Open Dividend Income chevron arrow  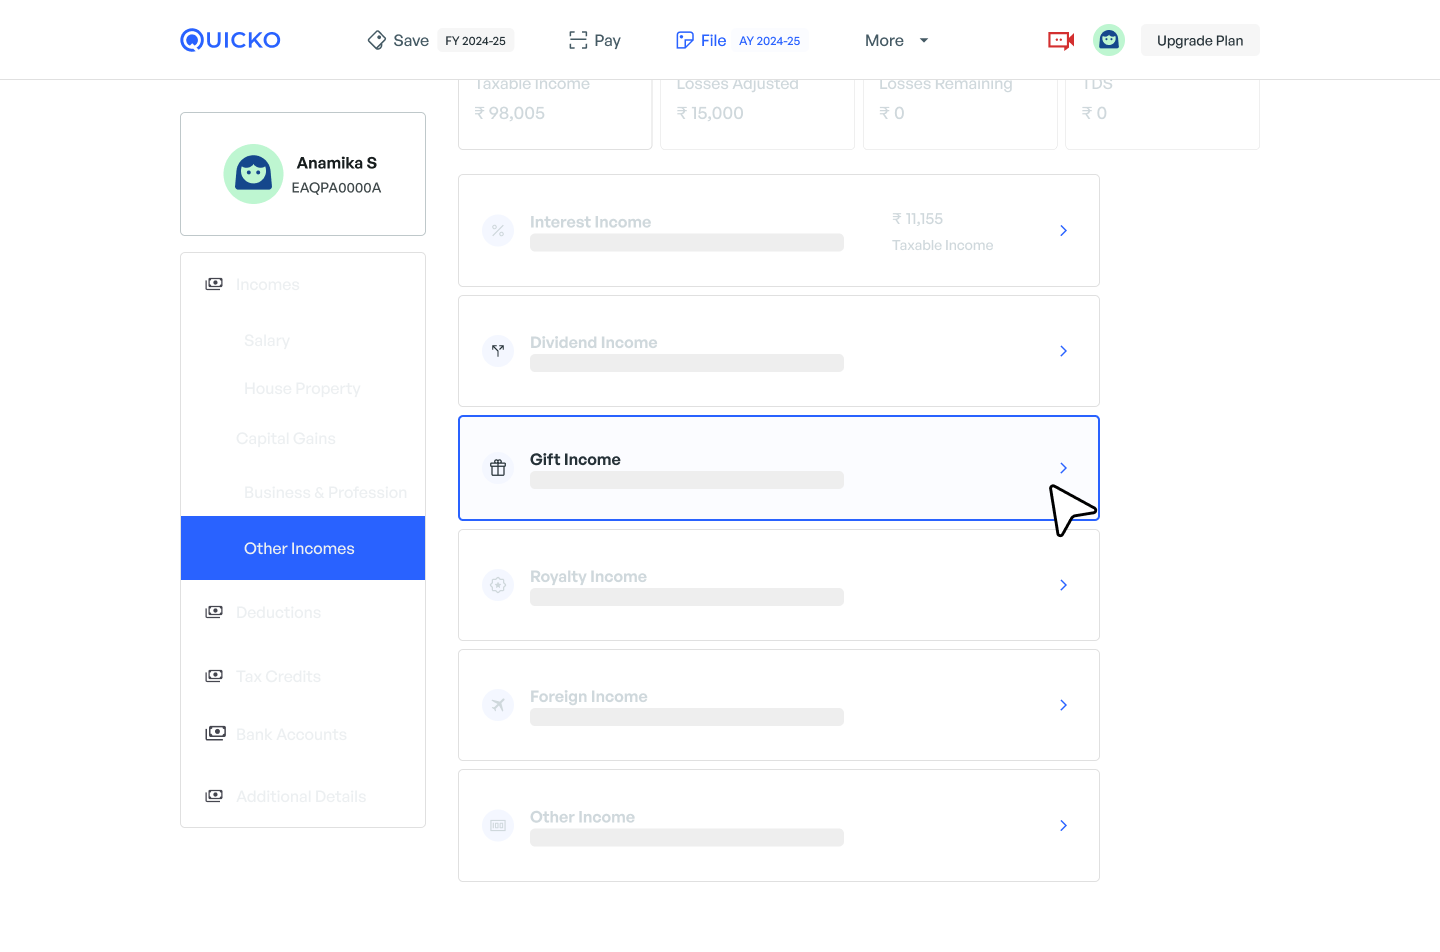1063,351
